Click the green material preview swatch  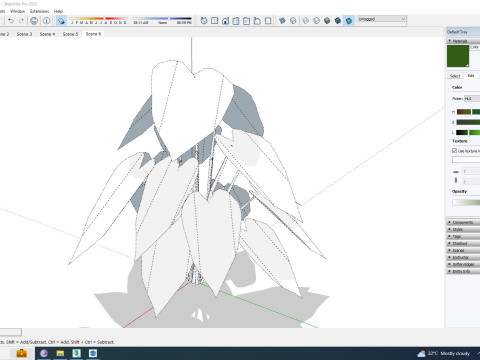coord(458,56)
